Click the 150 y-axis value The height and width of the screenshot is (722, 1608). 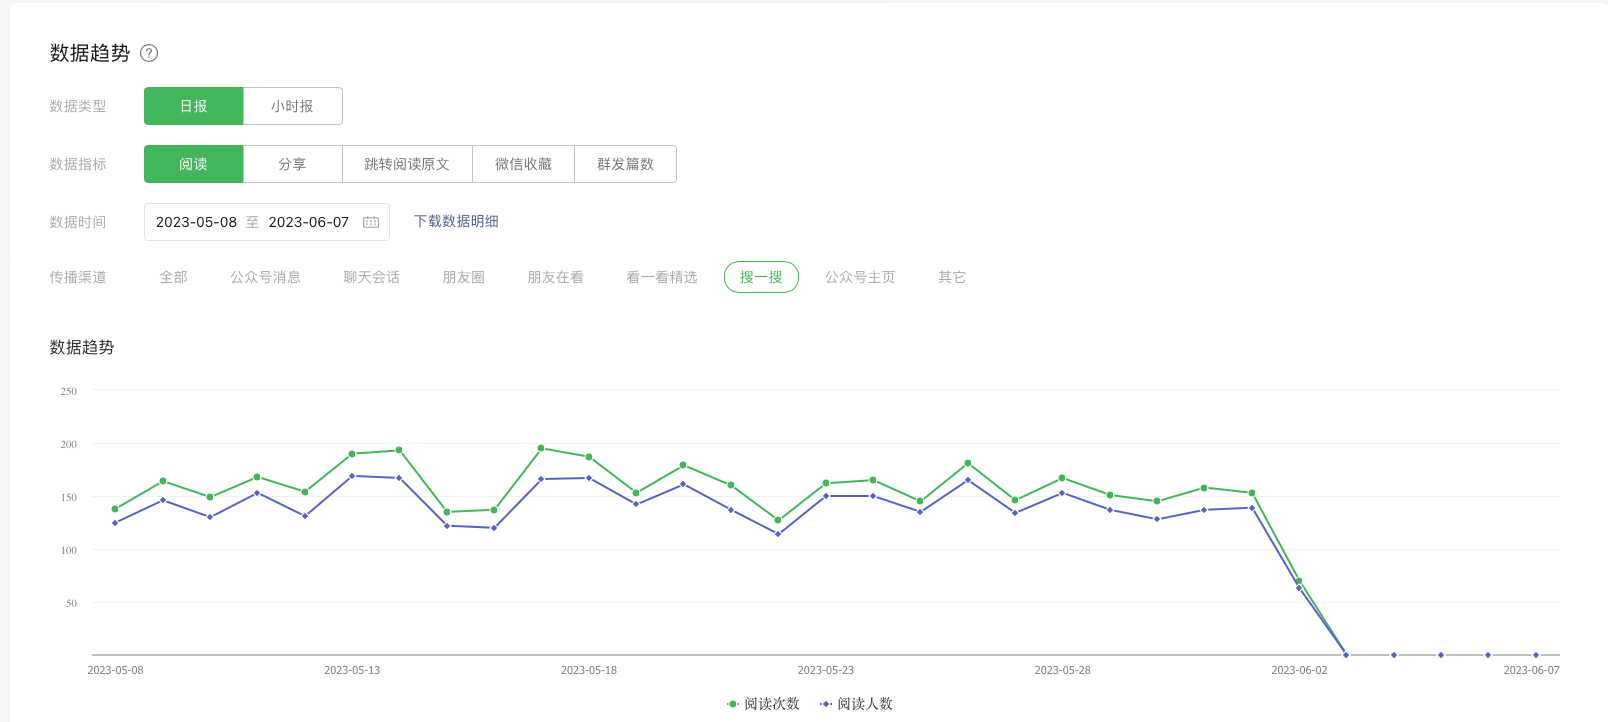(68, 497)
